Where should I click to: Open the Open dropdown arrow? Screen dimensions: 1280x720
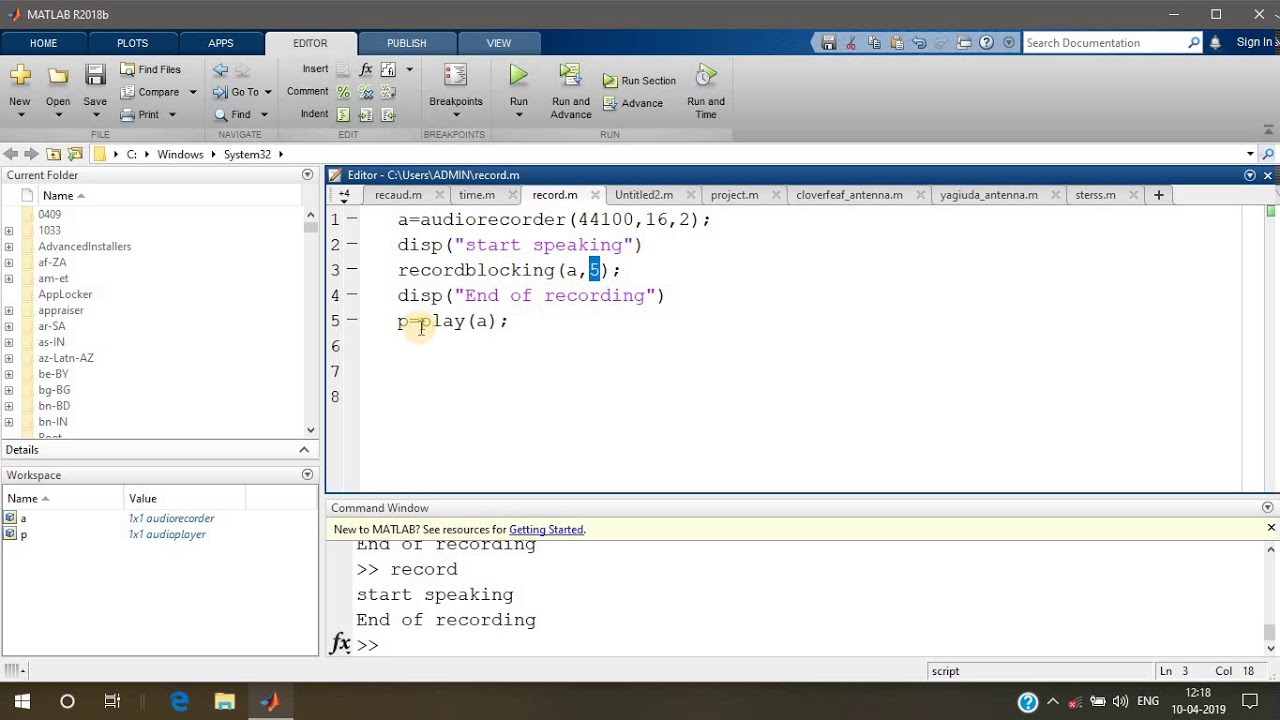pos(58,115)
